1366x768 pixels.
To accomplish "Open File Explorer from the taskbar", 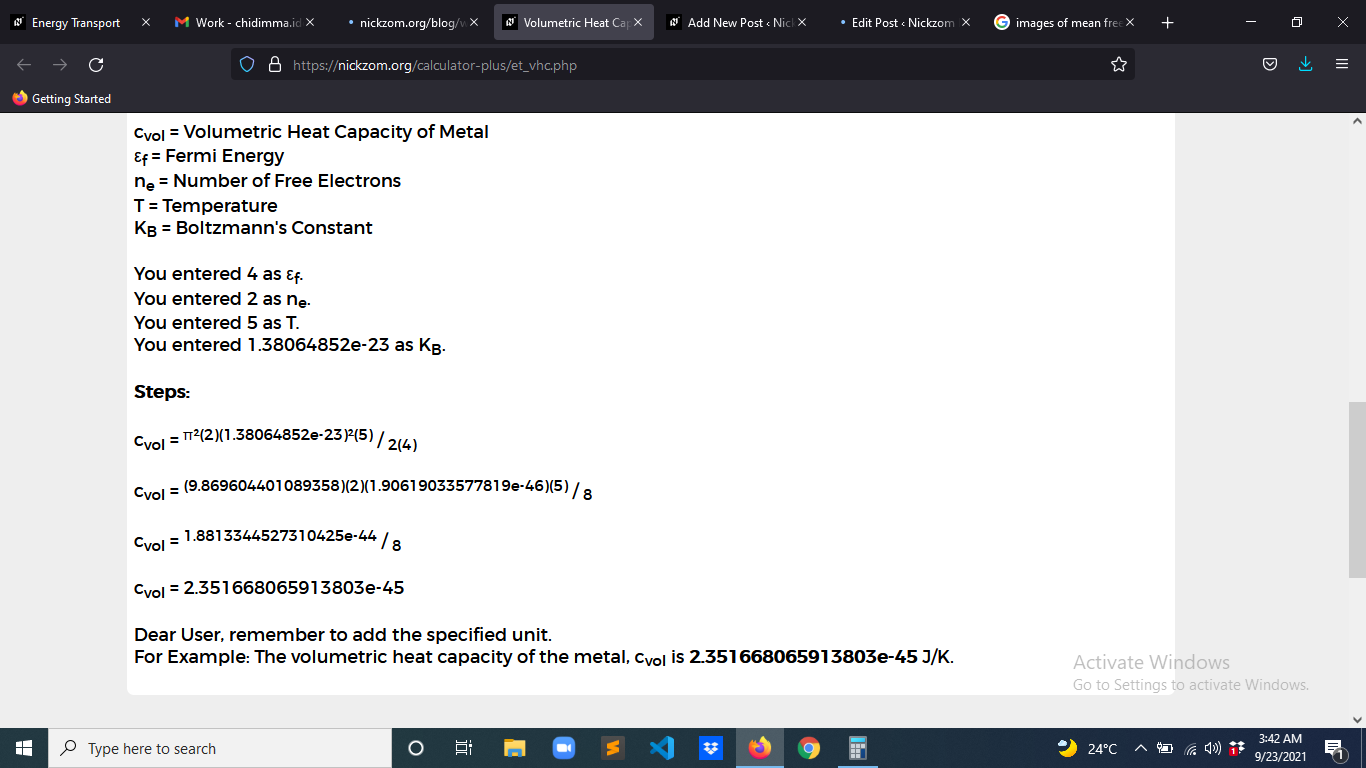I will tap(514, 748).
